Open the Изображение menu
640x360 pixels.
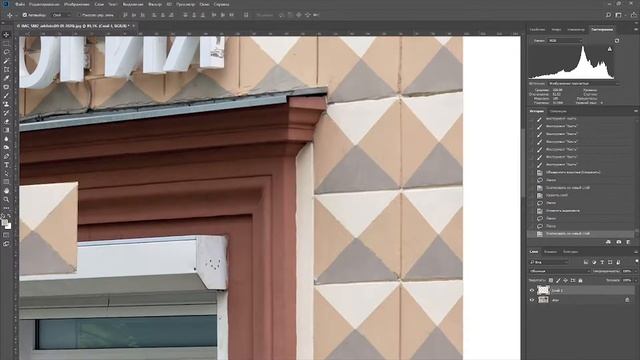coord(77,4)
